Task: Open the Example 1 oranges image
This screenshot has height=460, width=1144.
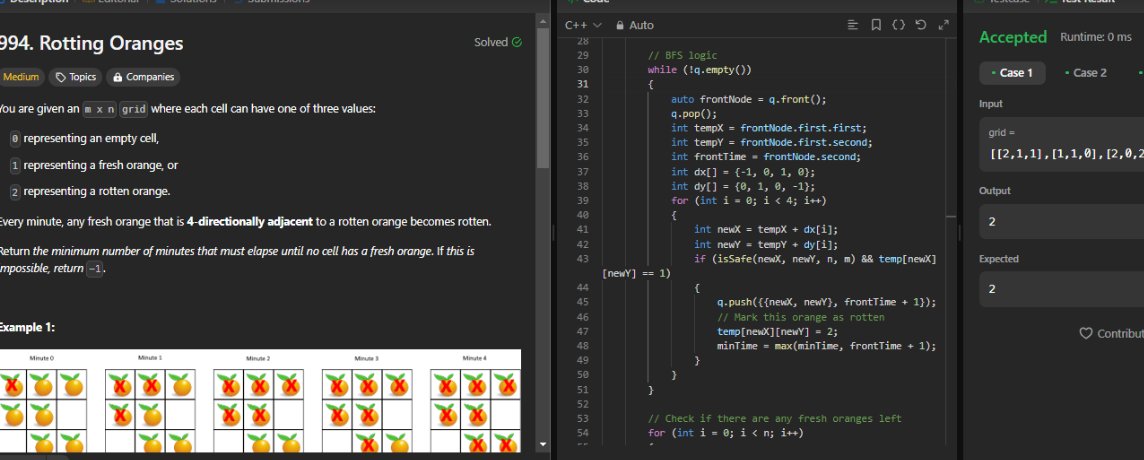Action: [x=260, y=401]
